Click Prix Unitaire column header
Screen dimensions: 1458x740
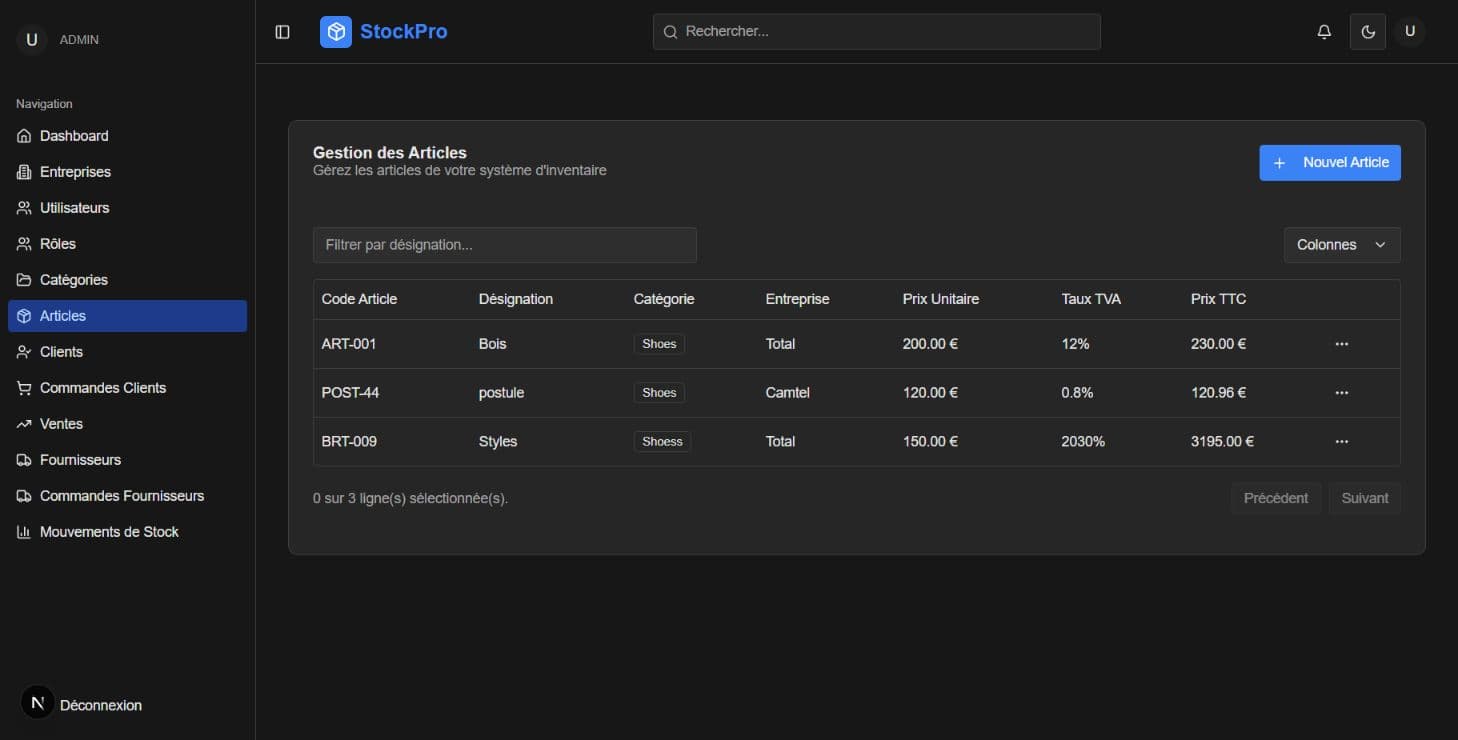point(941,299)
